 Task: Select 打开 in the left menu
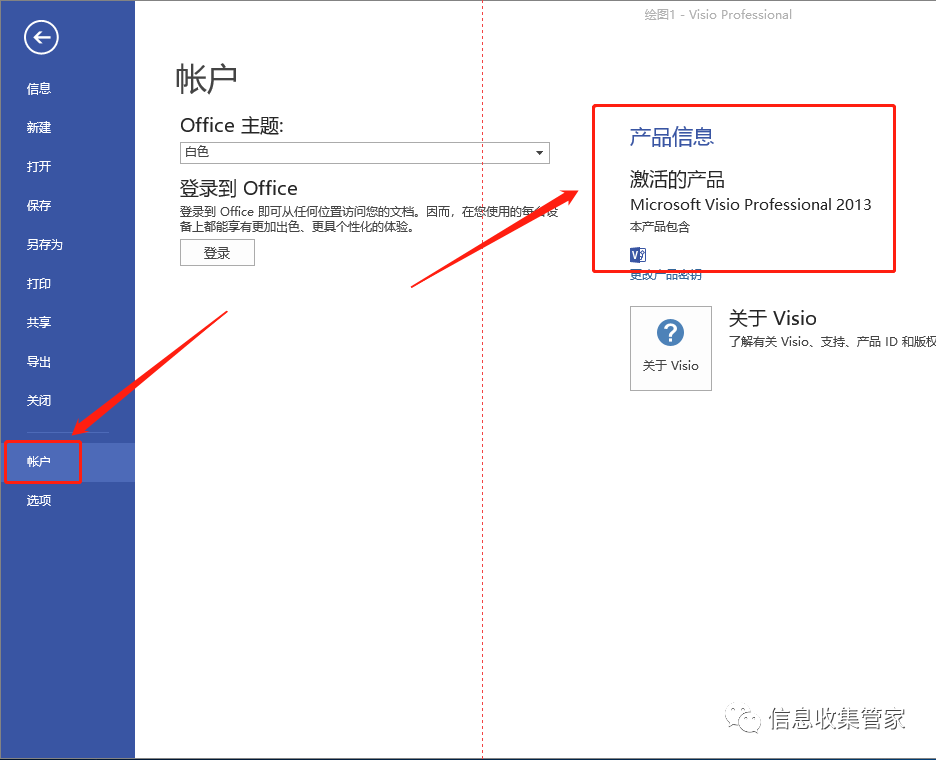coord(38,166)
